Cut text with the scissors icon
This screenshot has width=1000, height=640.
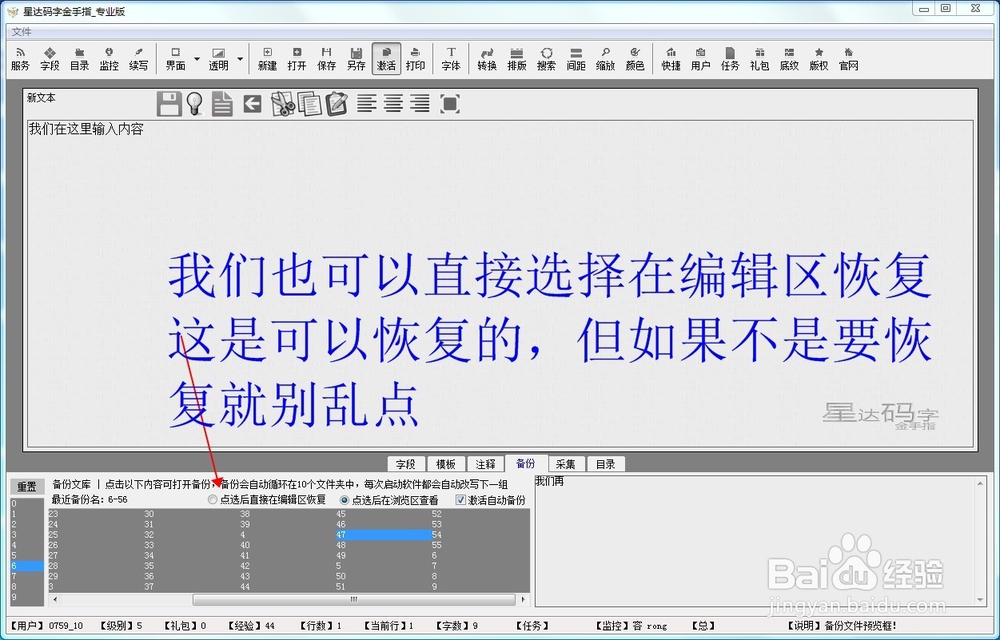[283, 103]
